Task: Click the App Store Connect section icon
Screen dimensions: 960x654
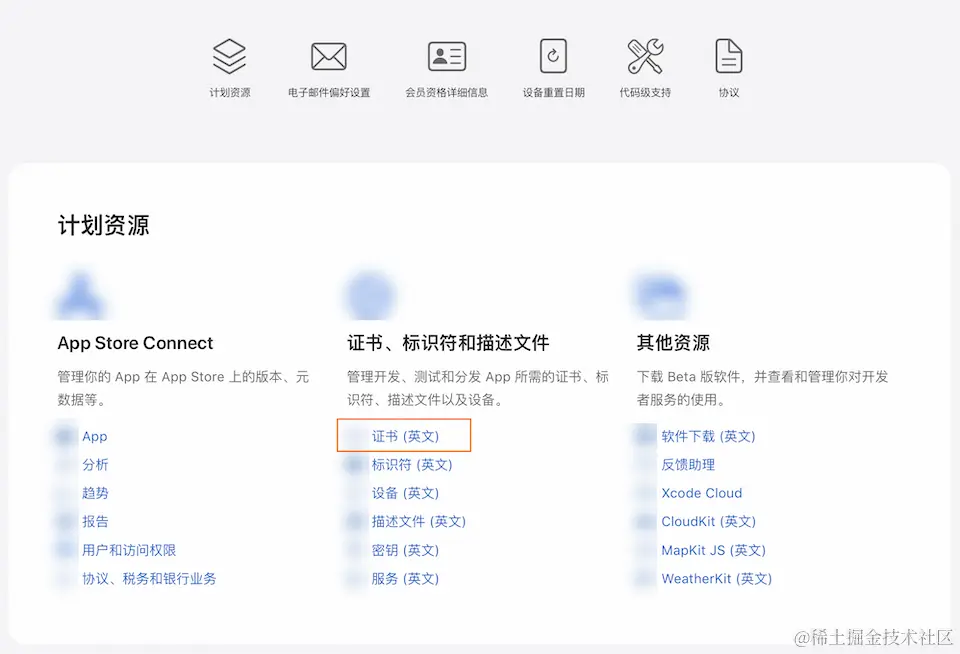Action: point(81,292)
